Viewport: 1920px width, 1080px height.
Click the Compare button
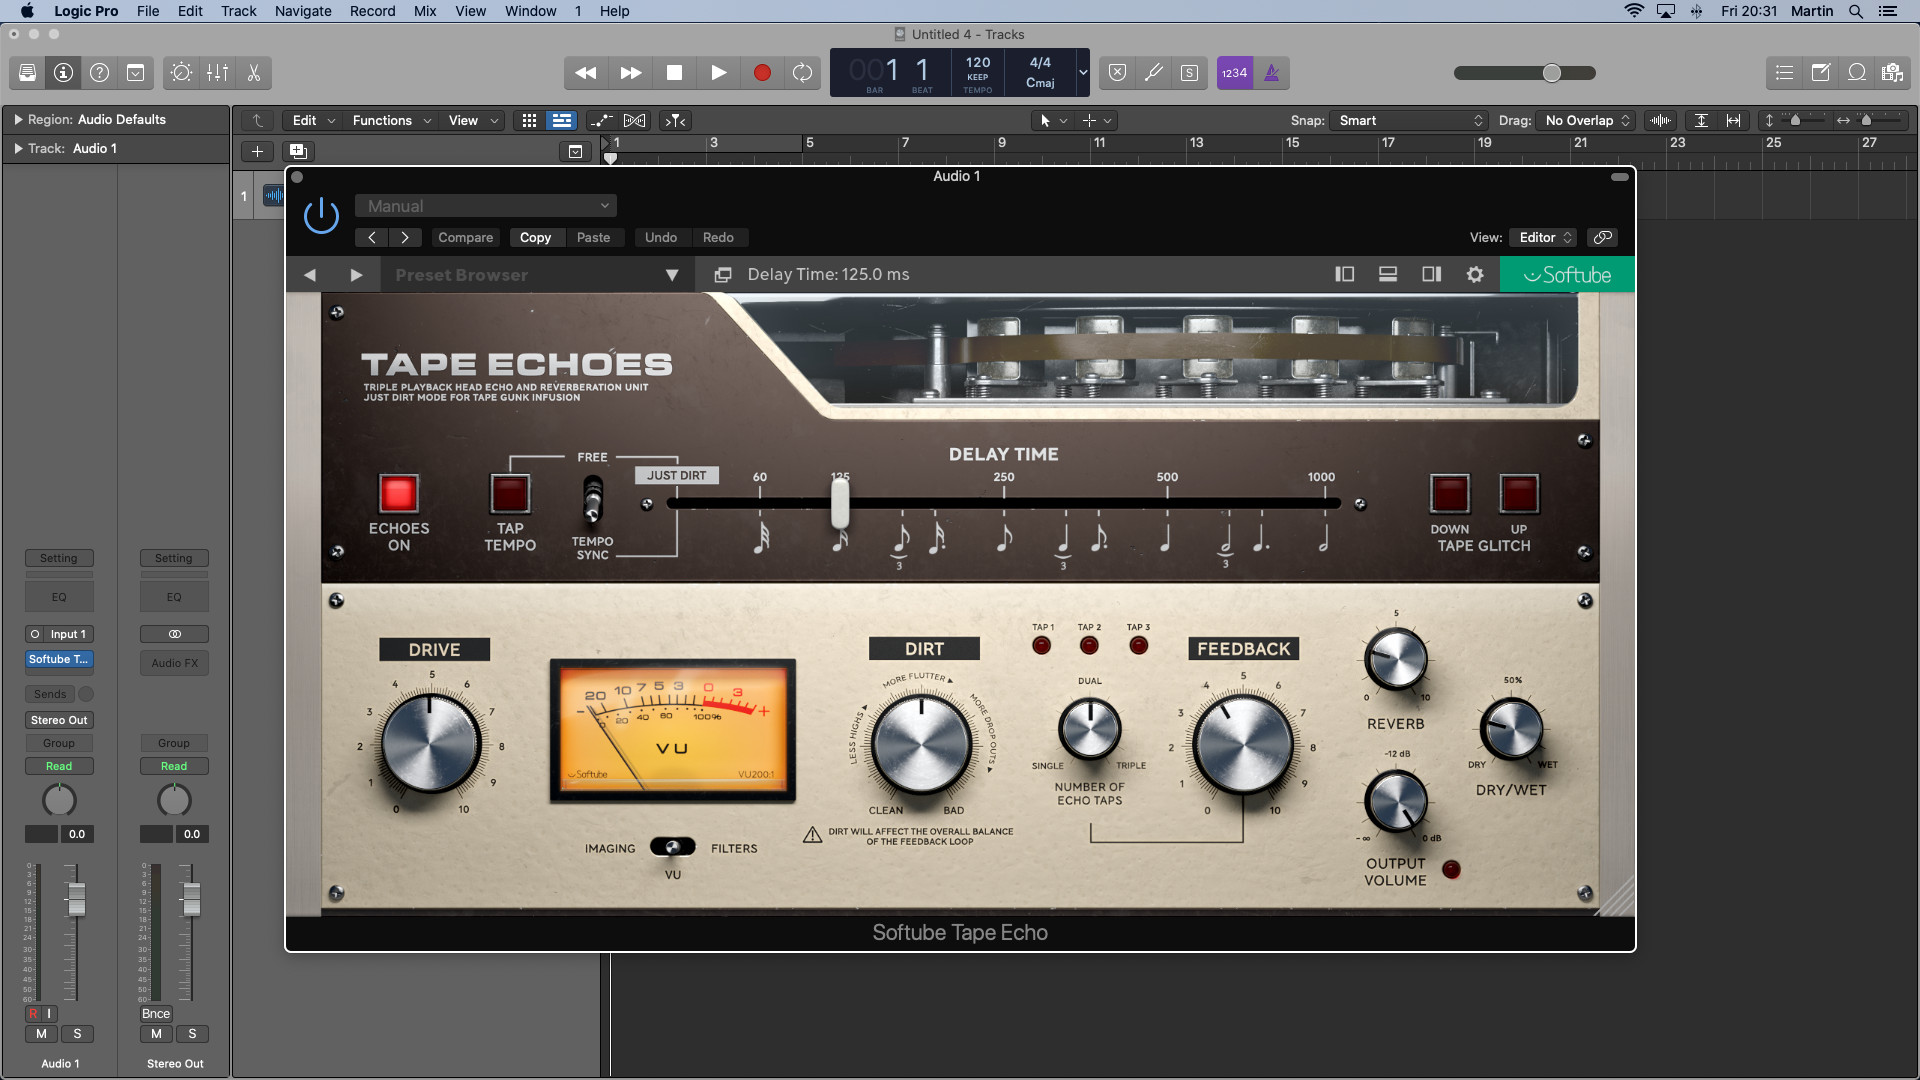click(x=465, y=238)
